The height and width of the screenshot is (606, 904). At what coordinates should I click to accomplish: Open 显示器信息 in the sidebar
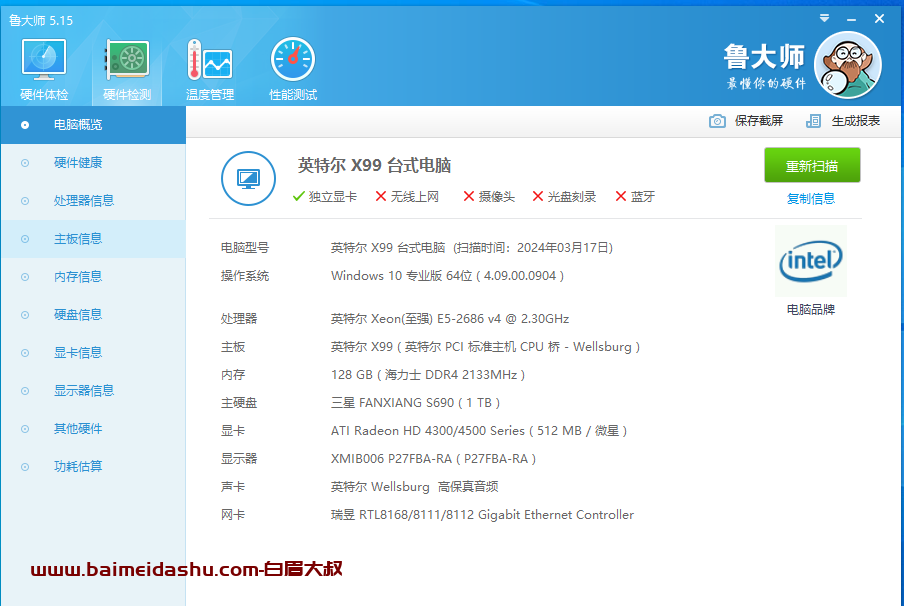(x=93, y=391)
